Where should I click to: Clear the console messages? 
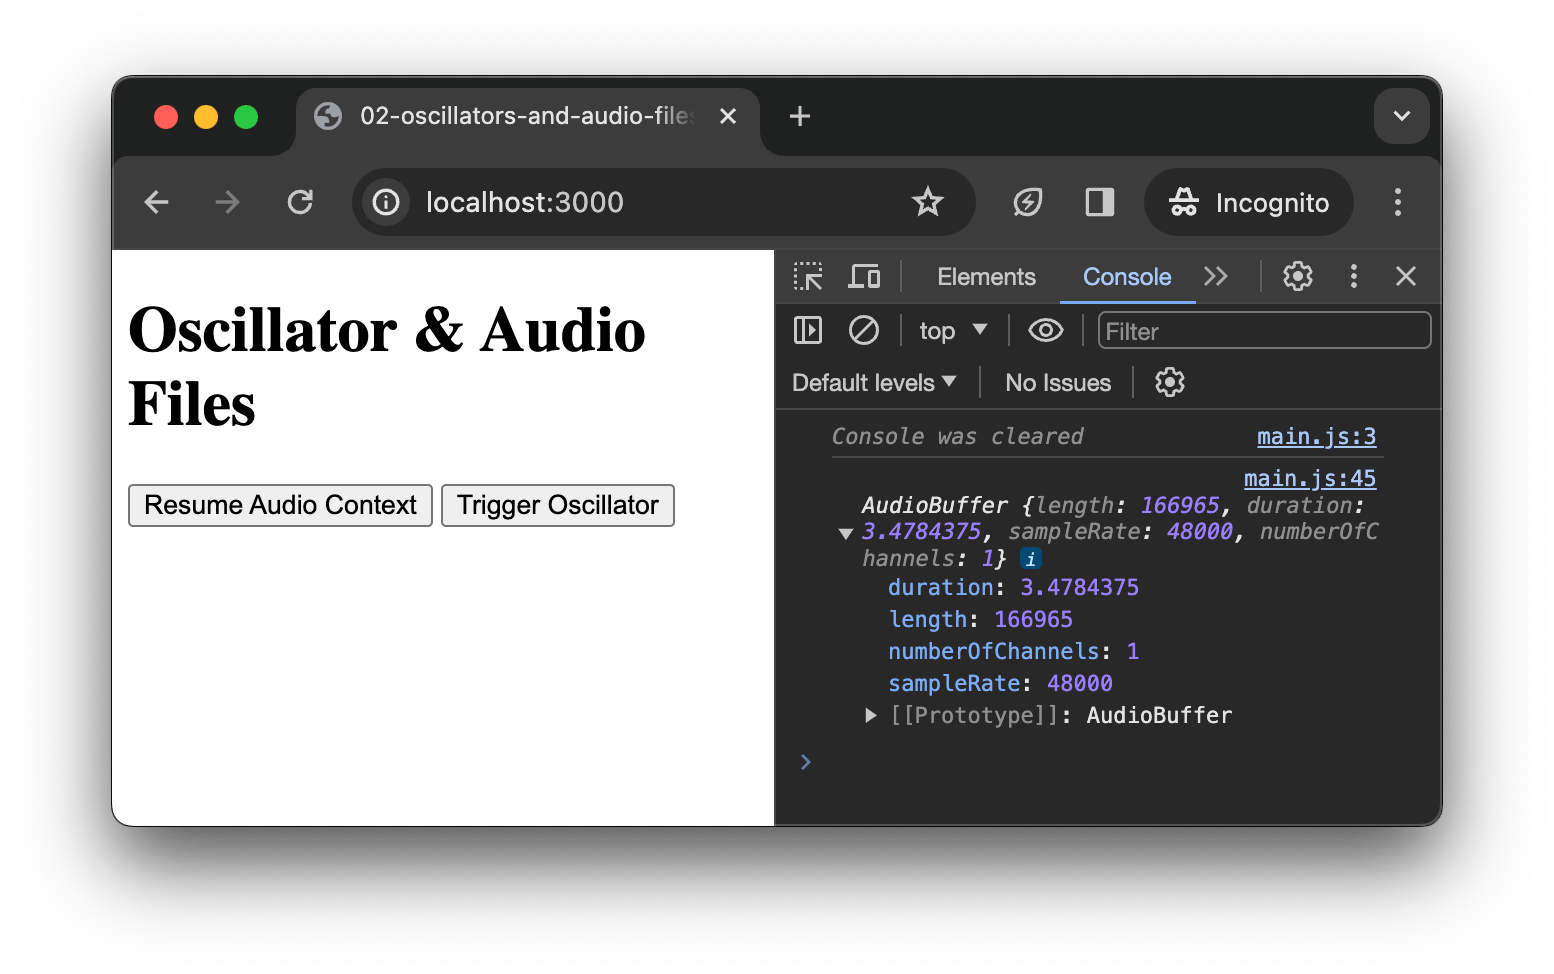pos(863,330)
